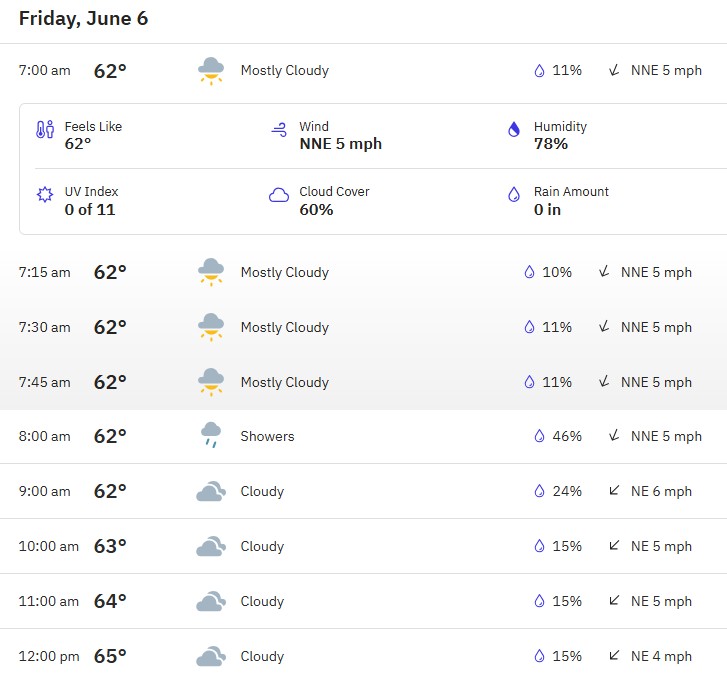
Task: Expand the 9:00 am Cloudy row
Action: (364, 491)
